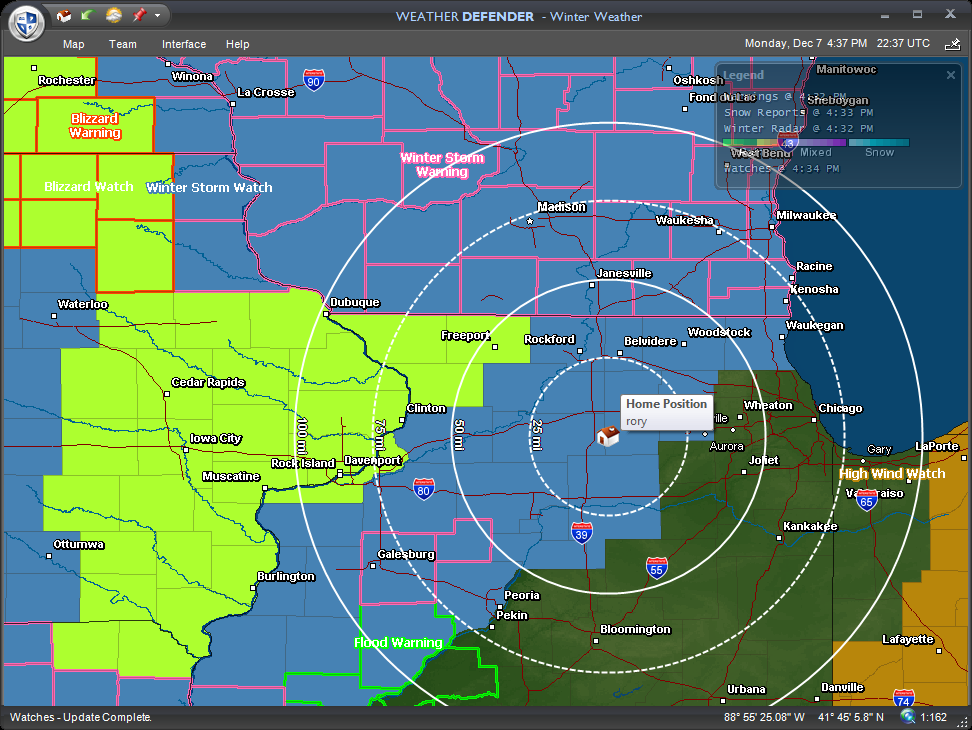
Task: Click the 22:37 UTC clock text
Action: 903,43
